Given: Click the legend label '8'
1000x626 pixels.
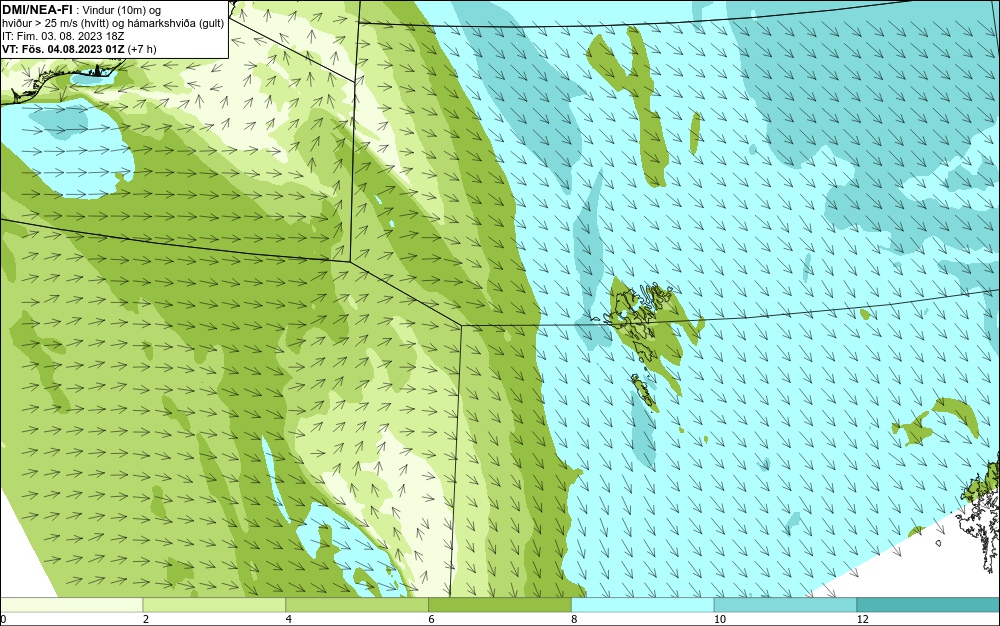Looking at the screenshot, I should click(x=574, y=619).
